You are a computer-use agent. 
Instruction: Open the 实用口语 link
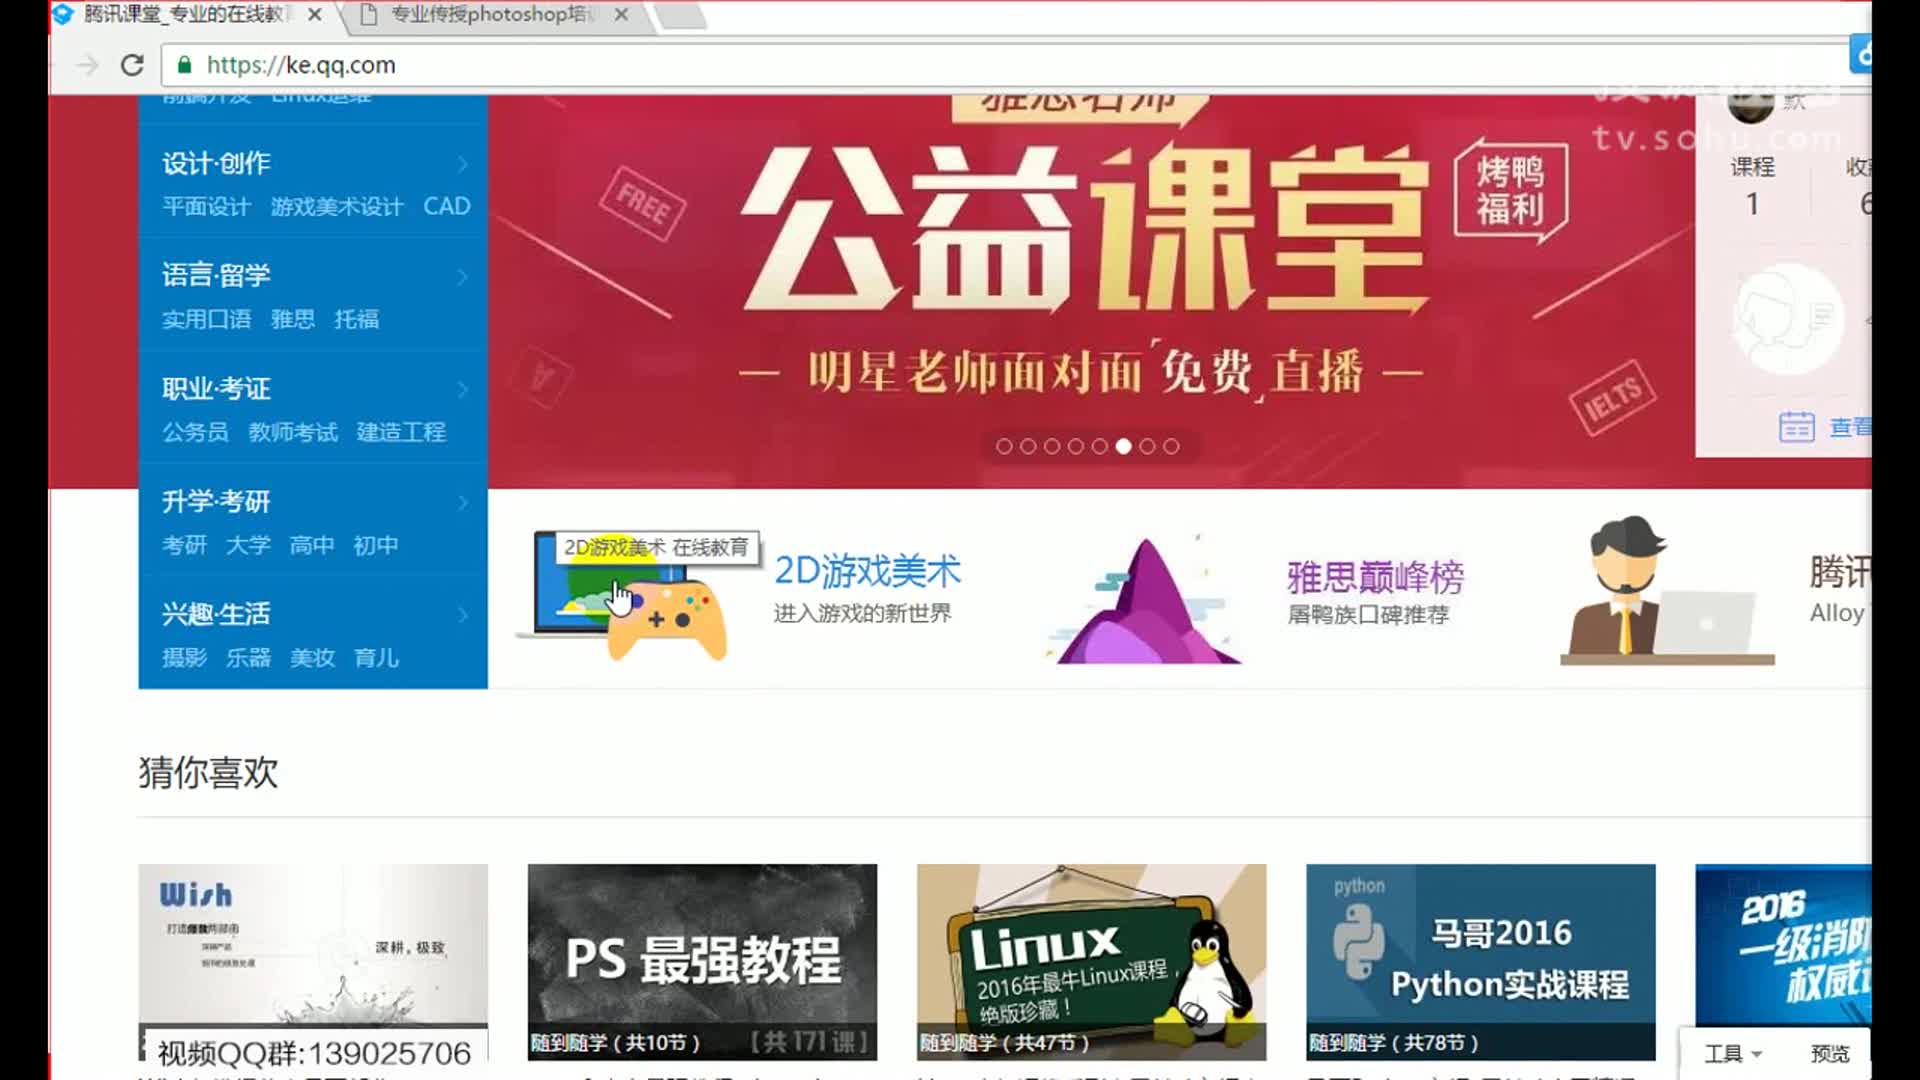point(206,320)
